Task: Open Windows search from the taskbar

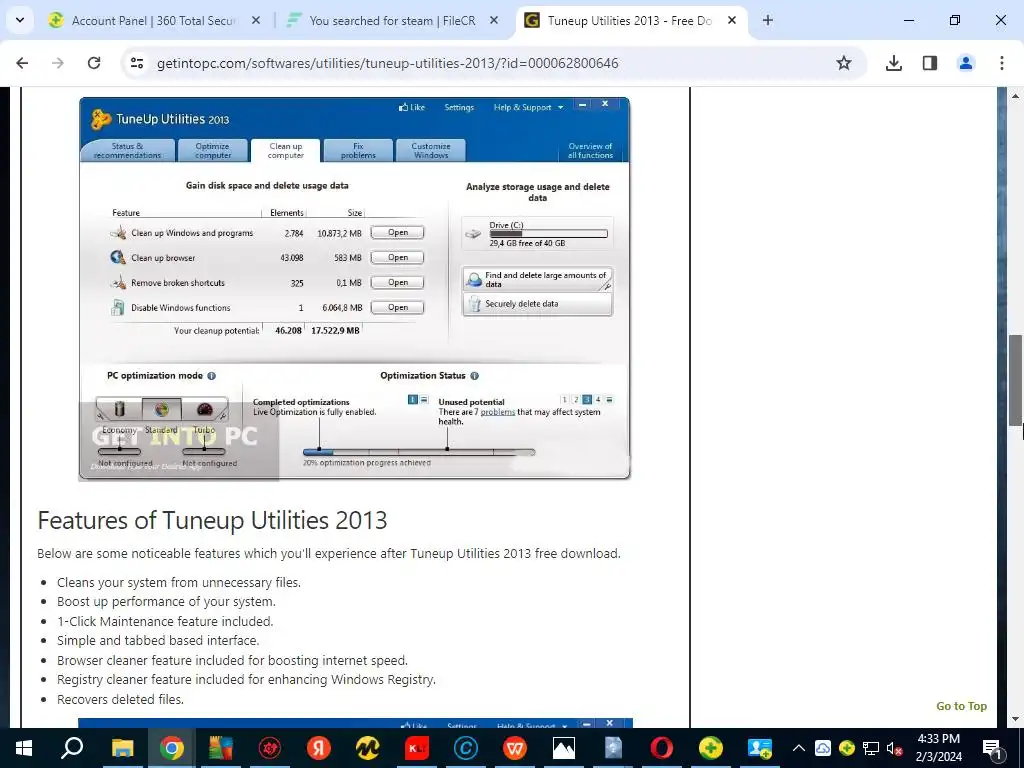Action: (x=72, y=748)
